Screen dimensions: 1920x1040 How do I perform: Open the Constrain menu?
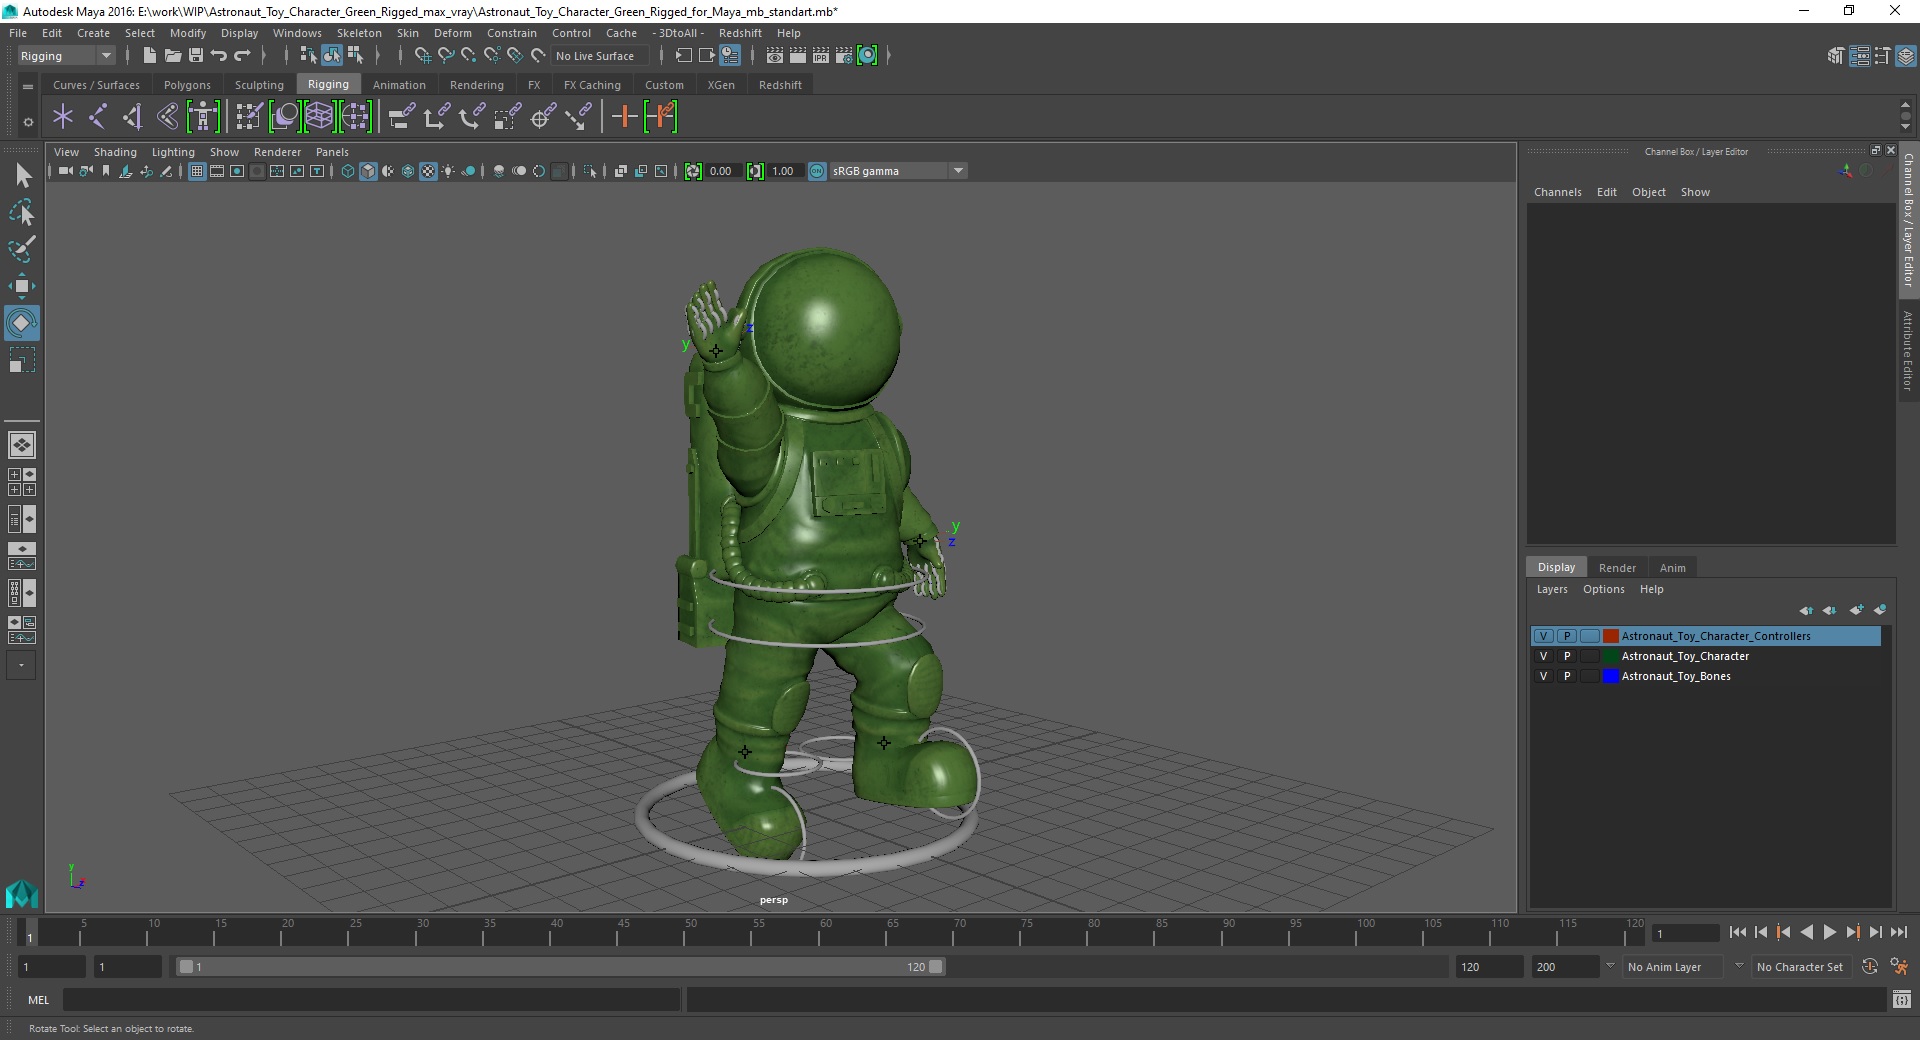pos(512,33)
